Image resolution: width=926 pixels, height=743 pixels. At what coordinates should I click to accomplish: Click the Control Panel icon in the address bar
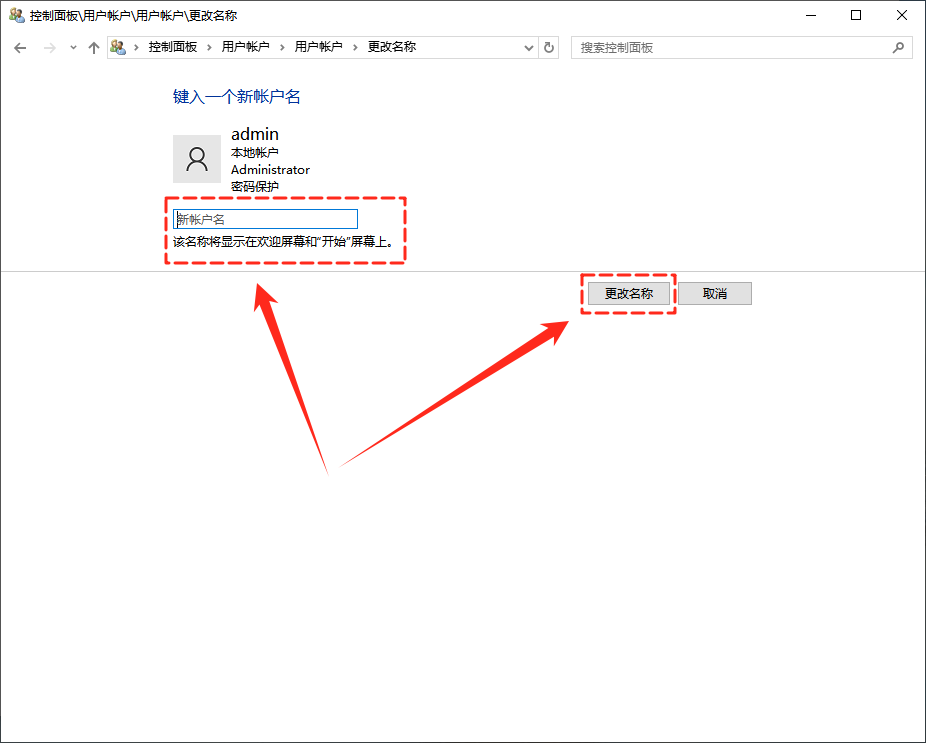click(117, 47)
